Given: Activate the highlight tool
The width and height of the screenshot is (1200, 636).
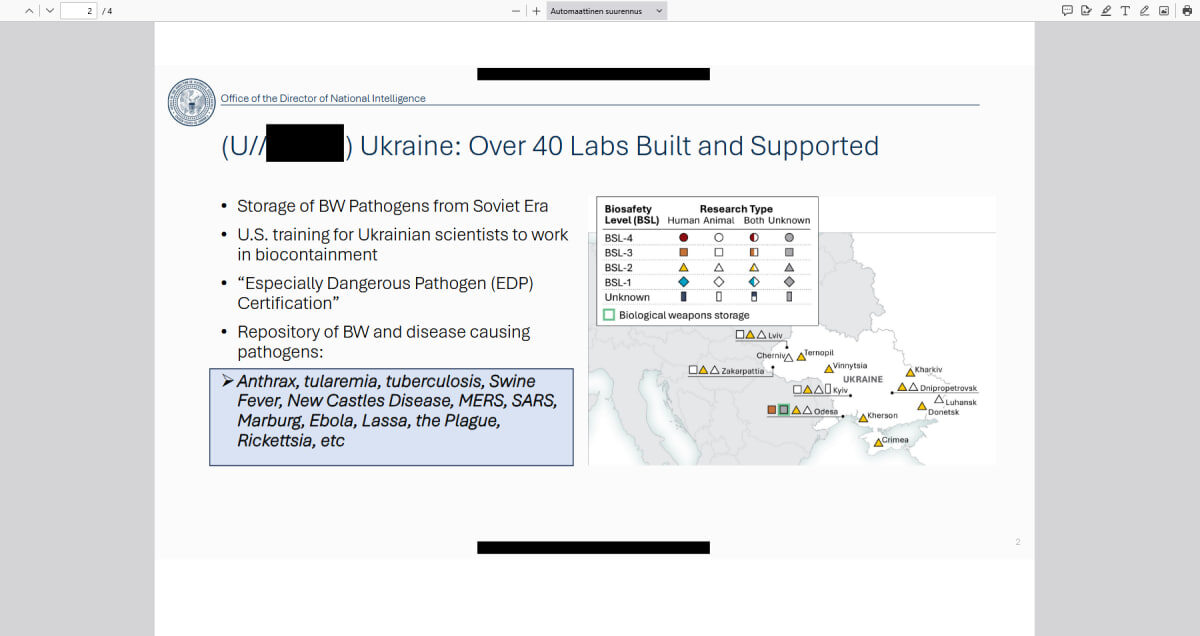Looking at the screenshot, I should (1106, 10).
